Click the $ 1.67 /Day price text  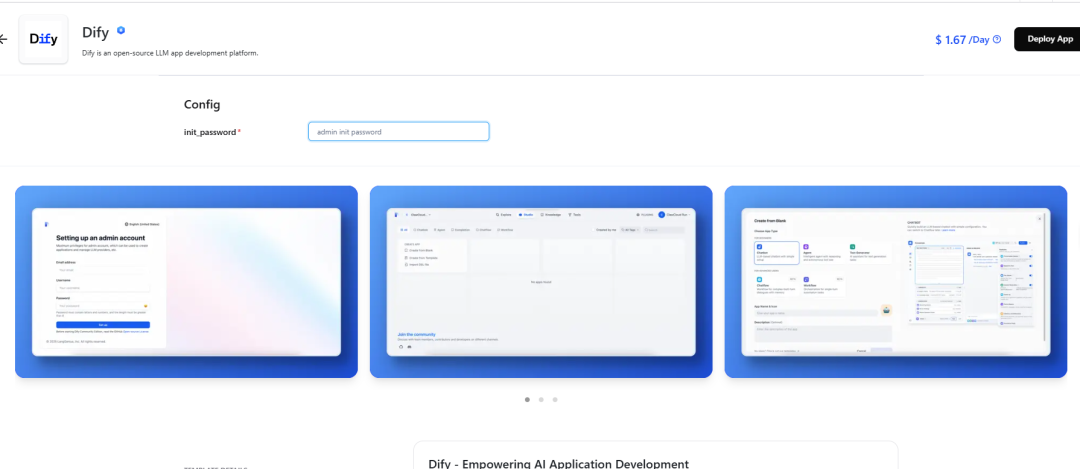[x=961, y=40]
